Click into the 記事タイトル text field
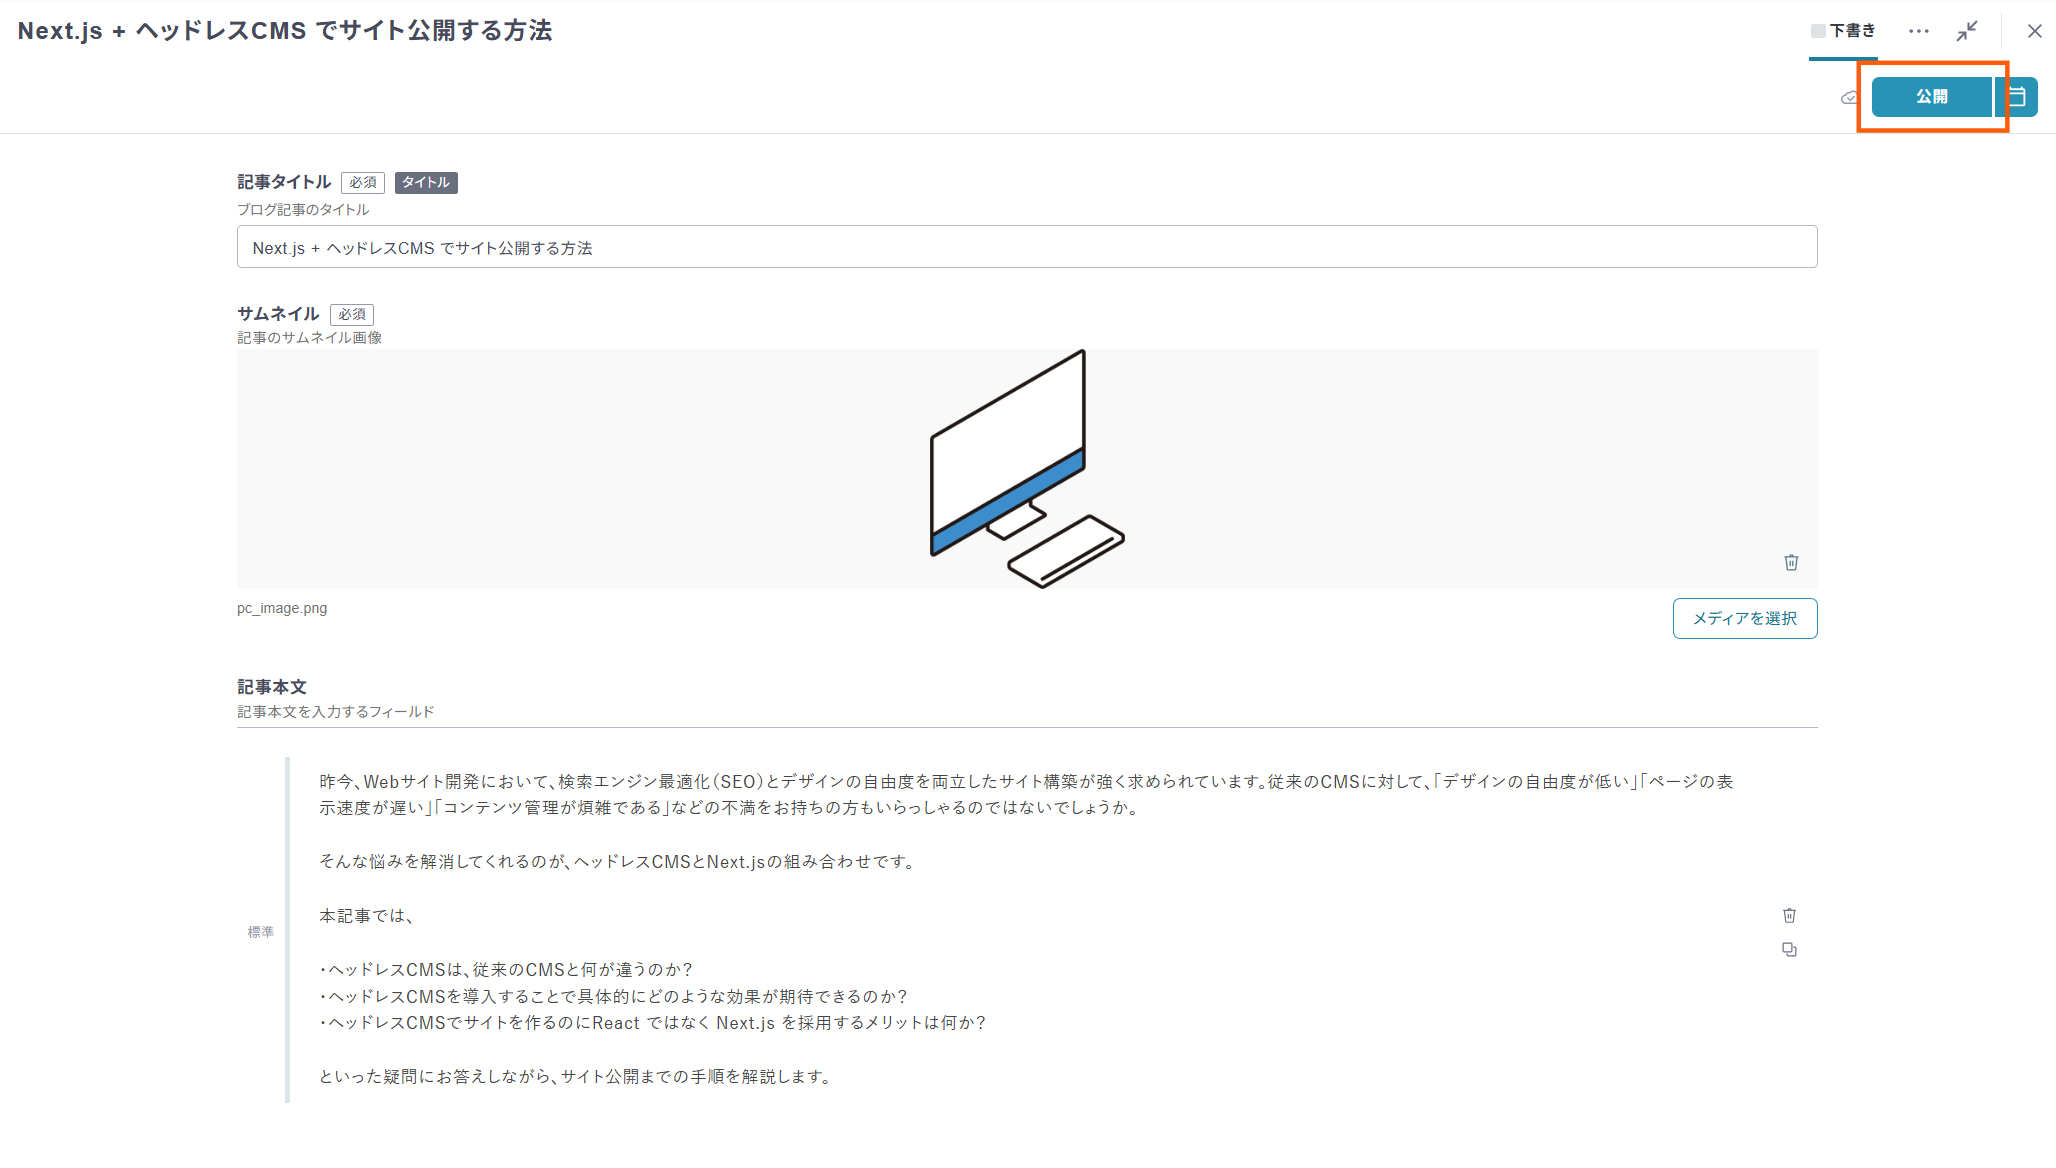 tap(1026, 247)
